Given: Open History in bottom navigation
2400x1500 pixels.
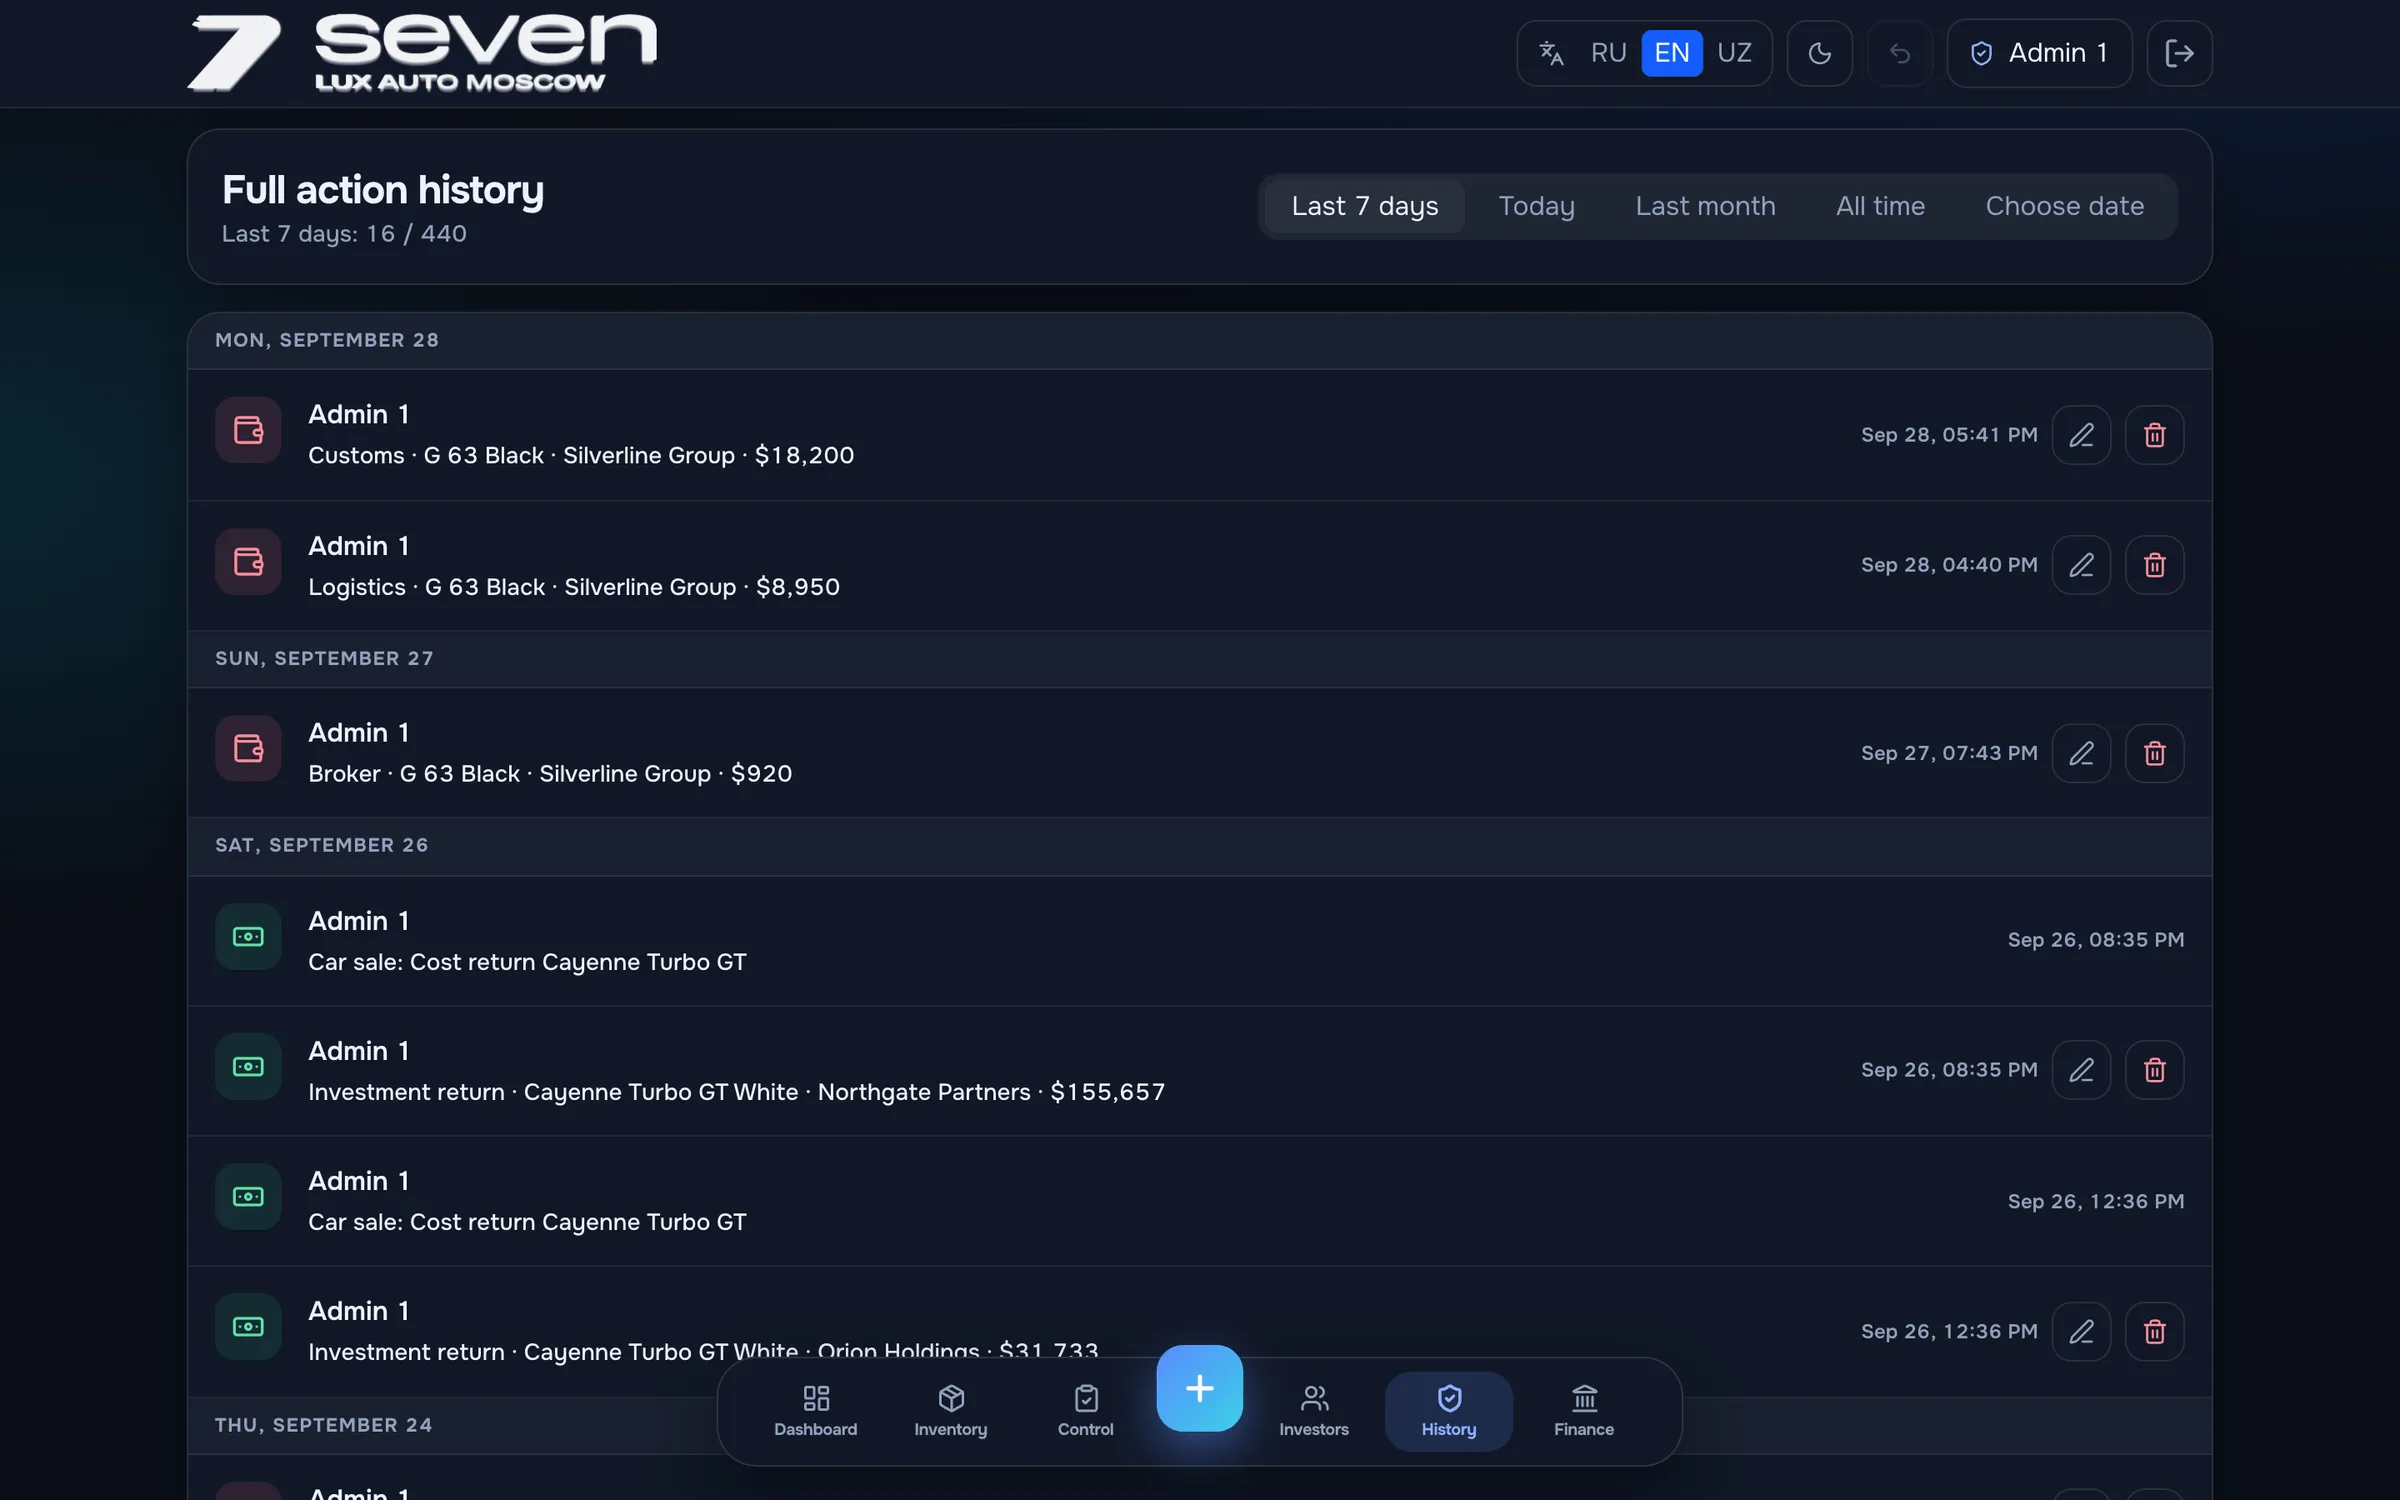Looking at the screenshot, I should pos(1449,1412).
